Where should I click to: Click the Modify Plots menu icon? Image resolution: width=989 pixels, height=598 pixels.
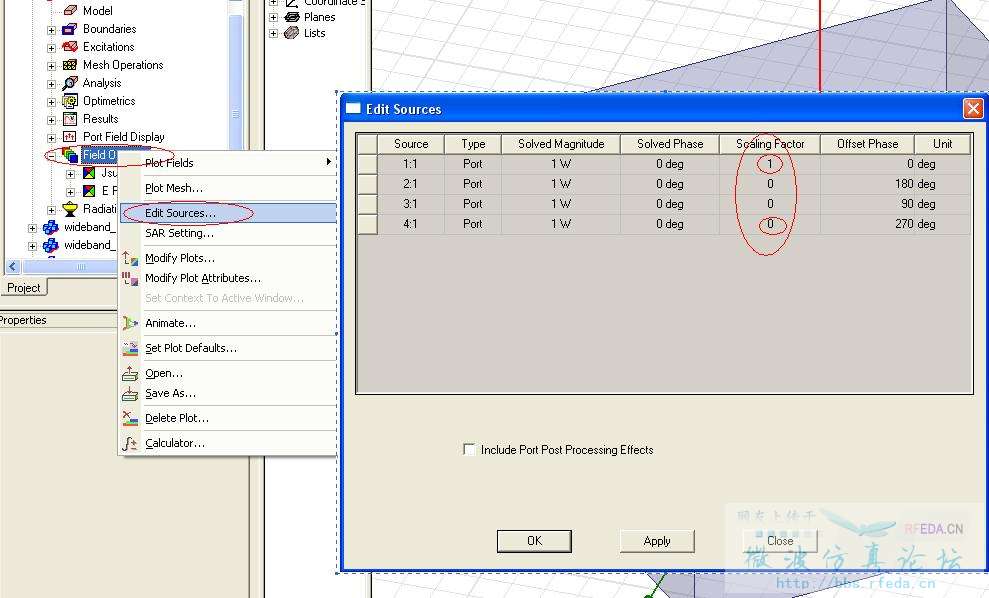point(130,258)
